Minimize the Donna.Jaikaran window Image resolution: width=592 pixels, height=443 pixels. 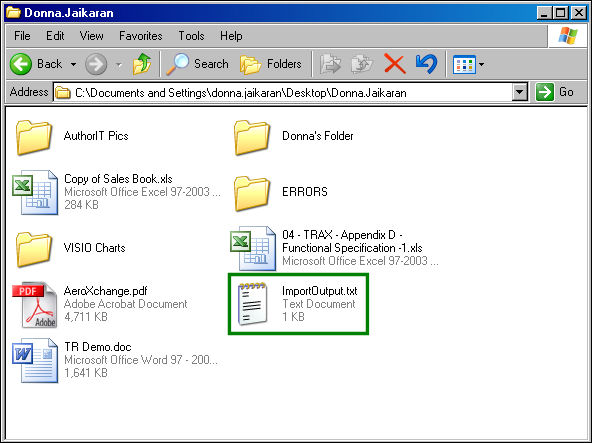point(544,13)
